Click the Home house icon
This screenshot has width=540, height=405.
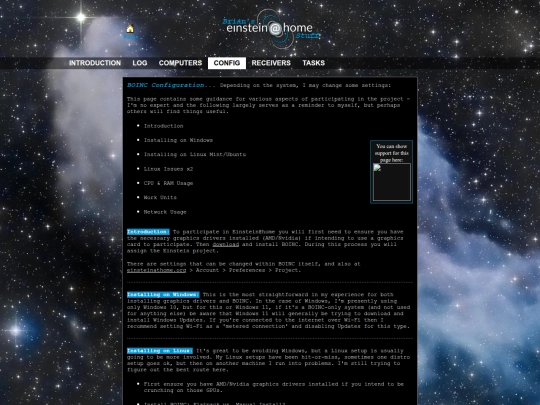coord(130,28)
